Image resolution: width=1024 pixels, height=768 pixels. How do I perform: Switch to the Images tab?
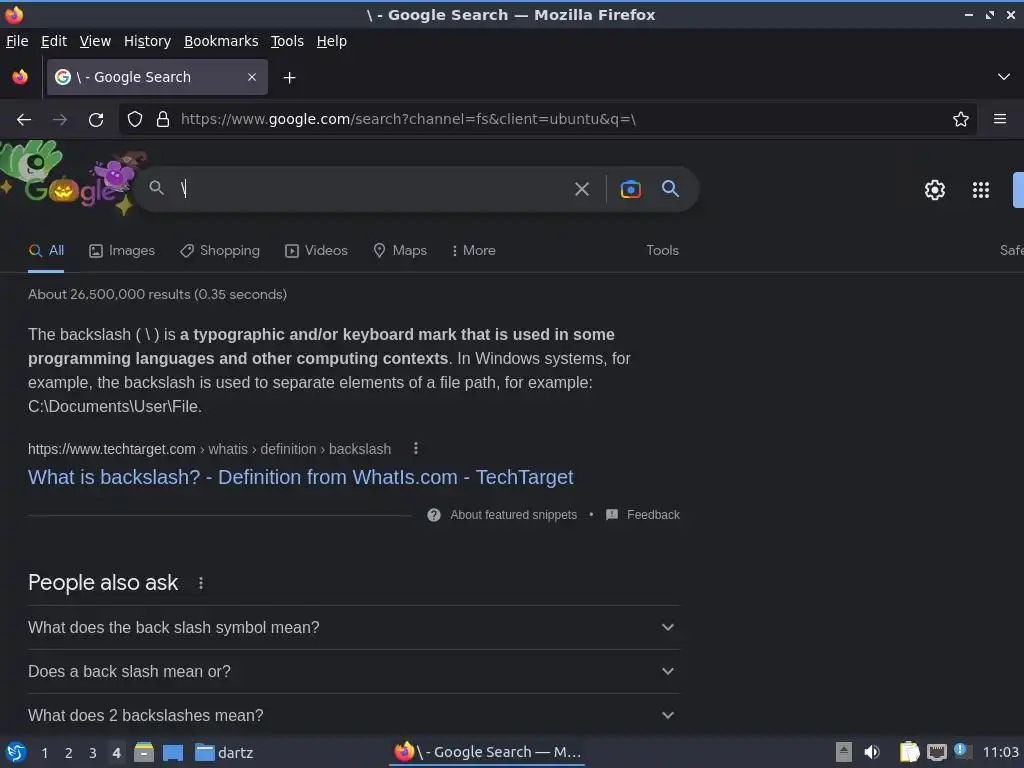pos(122,251)
